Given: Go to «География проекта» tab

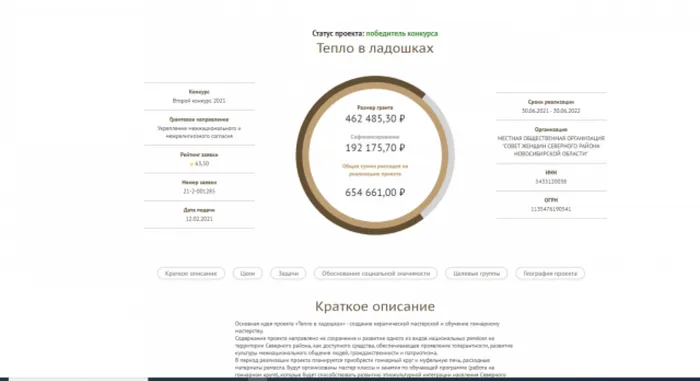Looking at the screenshot, I should click(x=550, y=273).
